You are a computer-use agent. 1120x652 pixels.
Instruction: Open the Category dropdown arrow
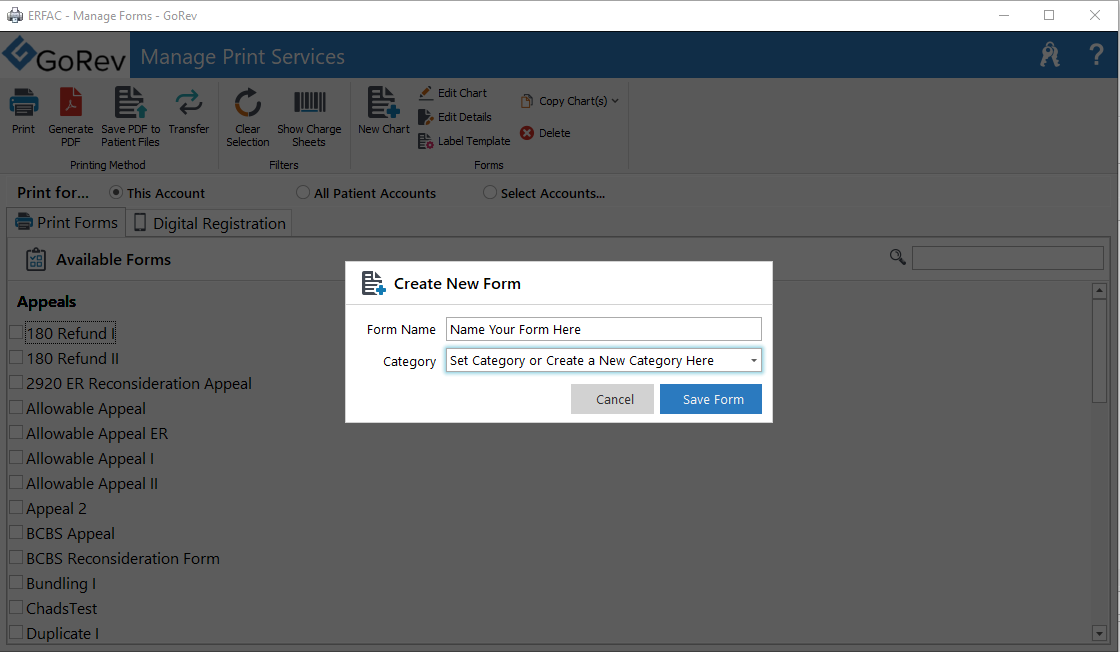[754, 361]
